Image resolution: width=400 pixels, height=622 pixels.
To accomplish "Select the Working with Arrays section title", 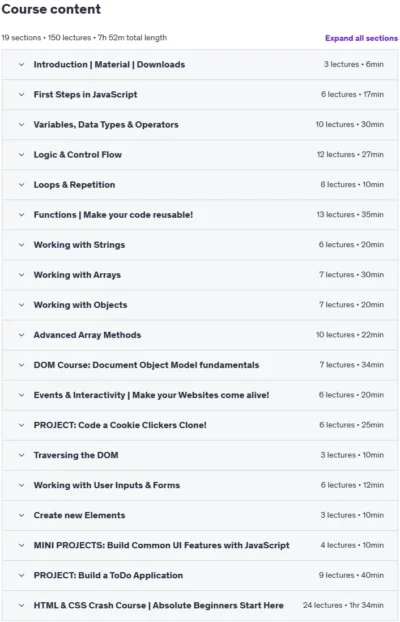I will [77, 275].
